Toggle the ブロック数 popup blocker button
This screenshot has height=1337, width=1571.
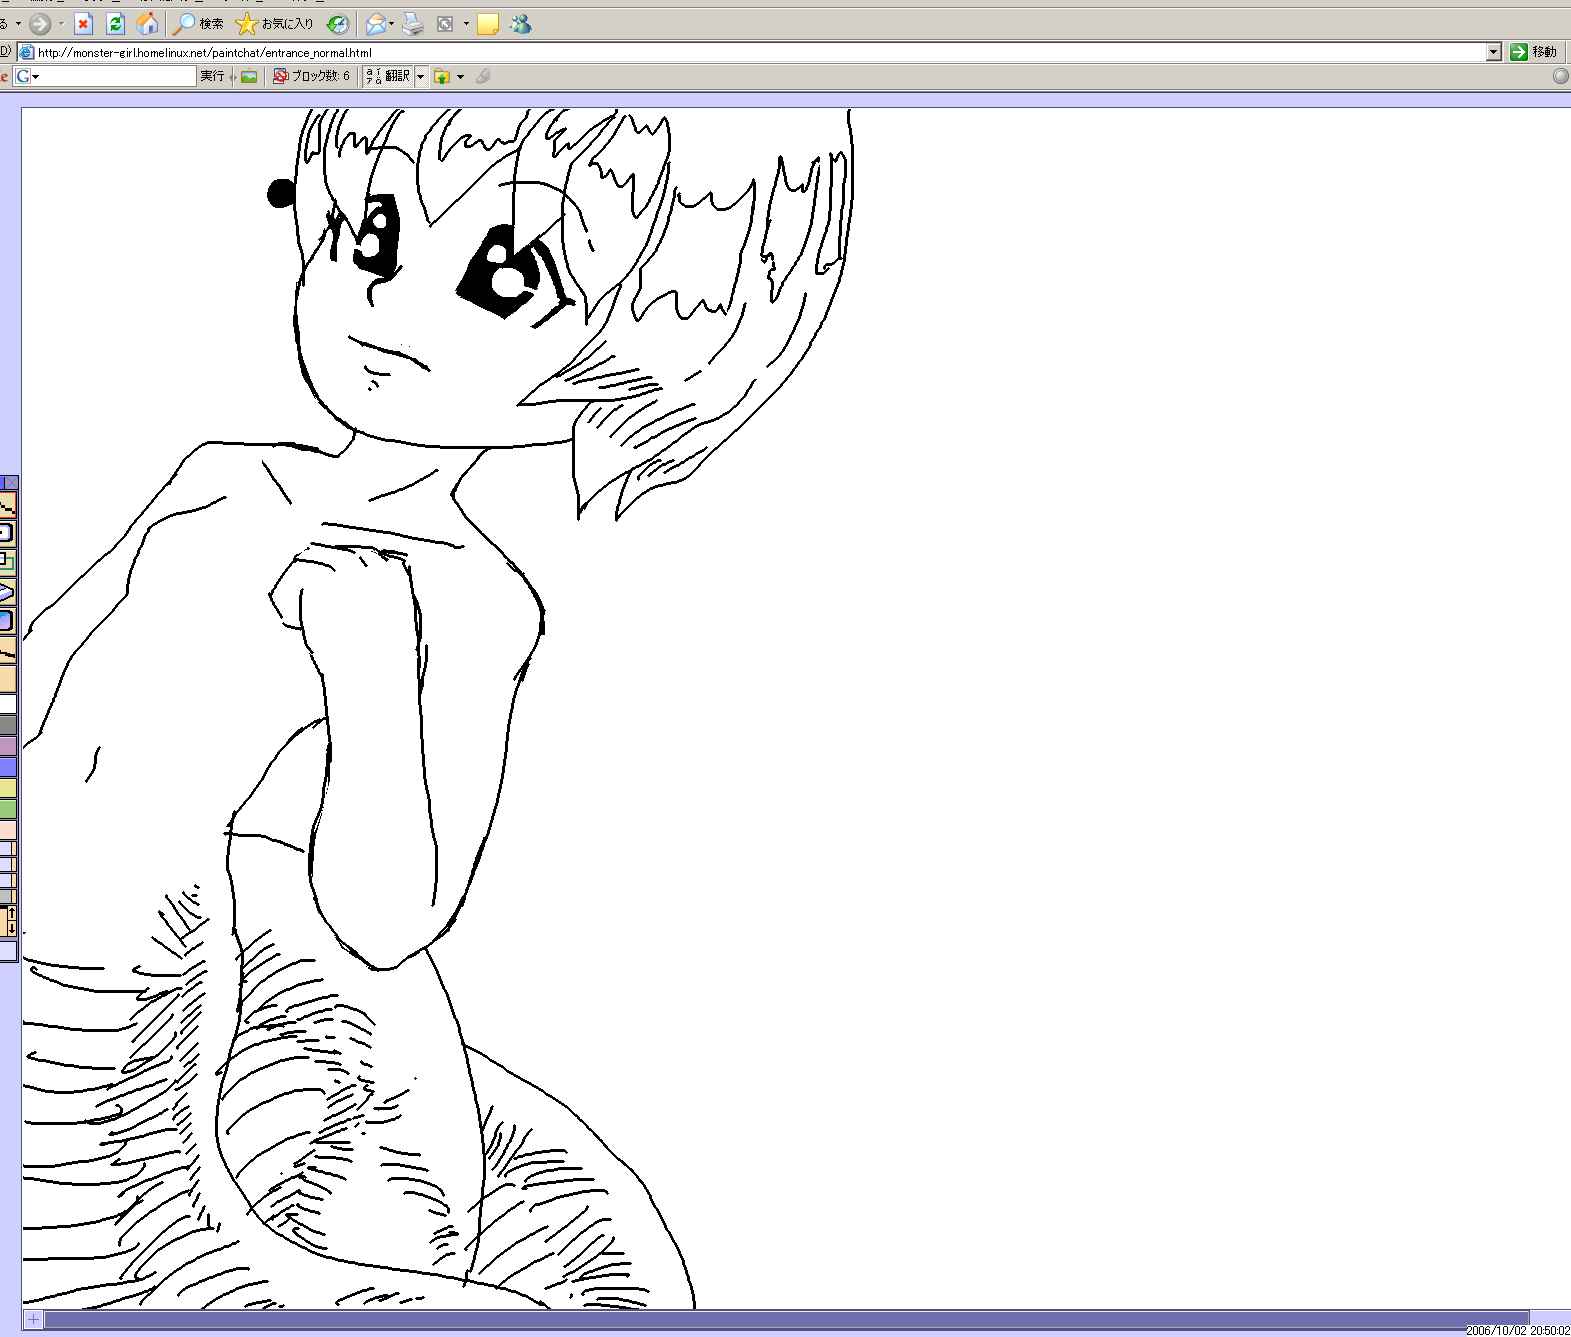[x=312, y=76]
